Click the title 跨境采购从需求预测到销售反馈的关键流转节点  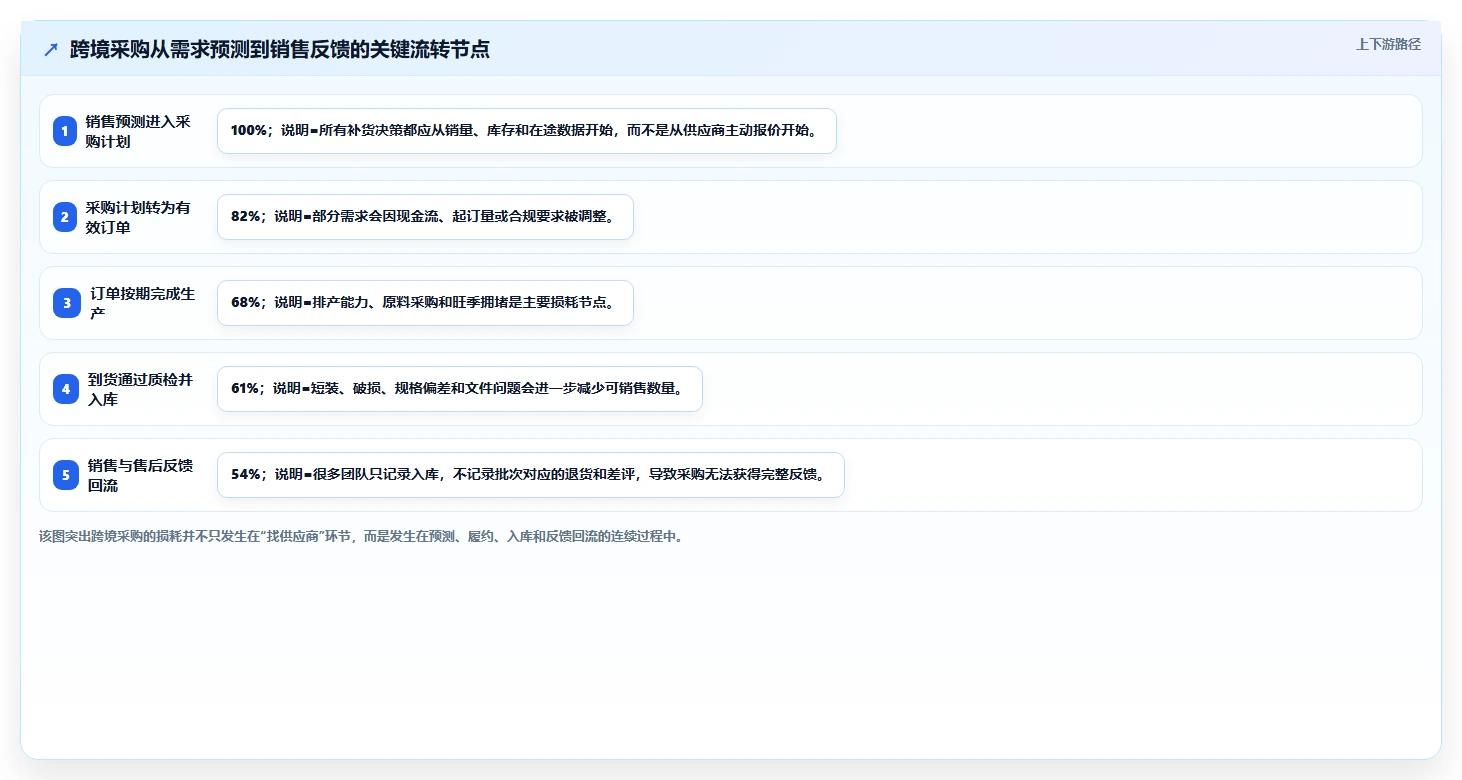click(x=280, y=49)
